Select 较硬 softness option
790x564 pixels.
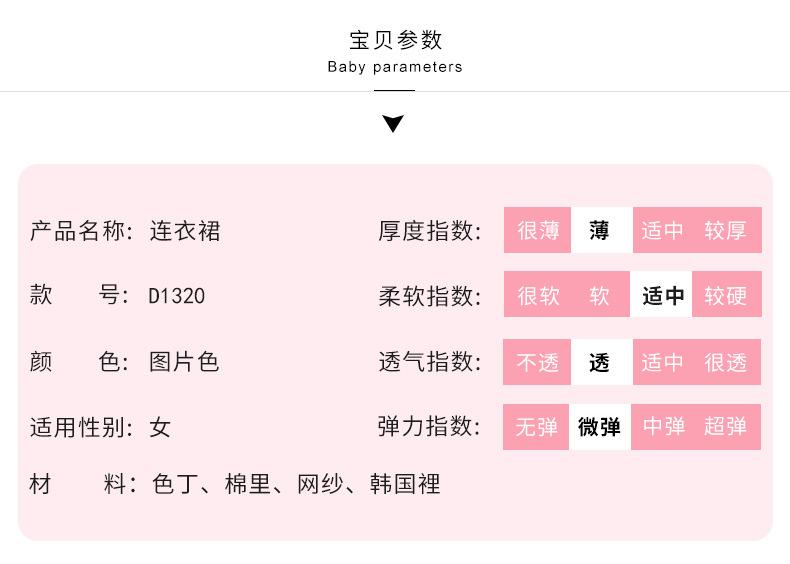pyautogui.click(x=726, y=296)
